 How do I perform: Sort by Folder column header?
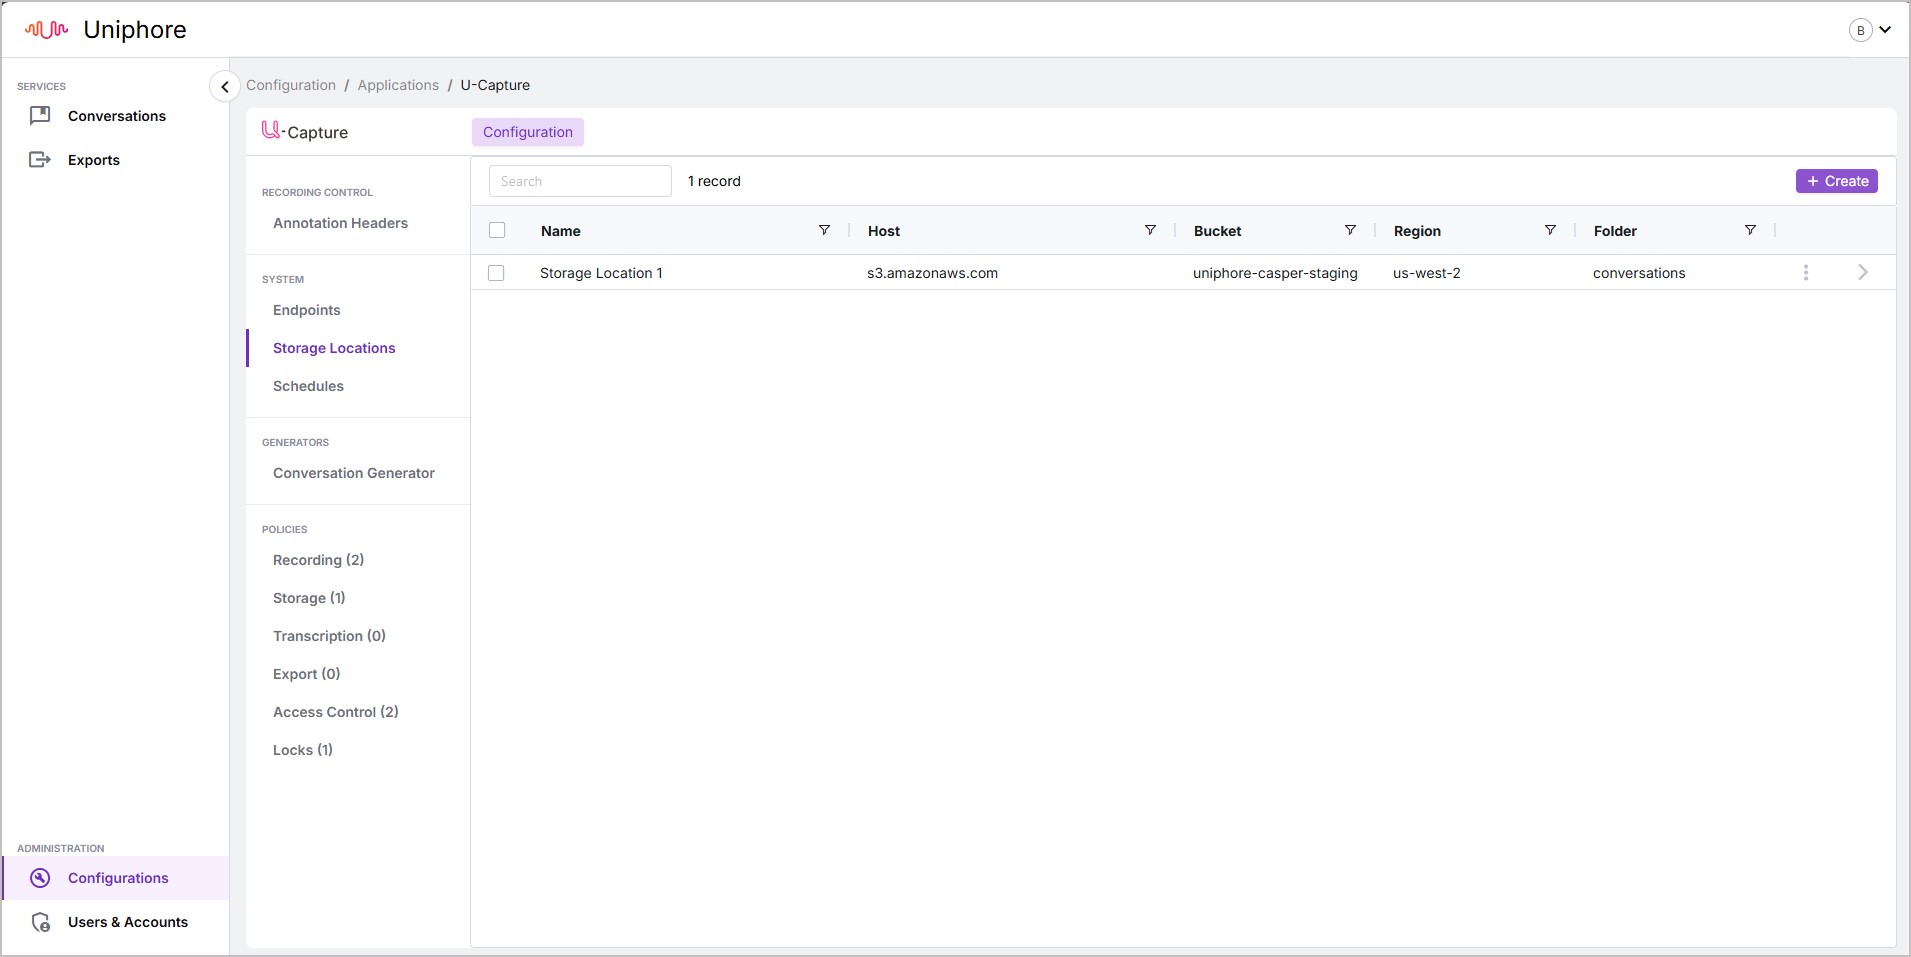[x=1615, y=231]
